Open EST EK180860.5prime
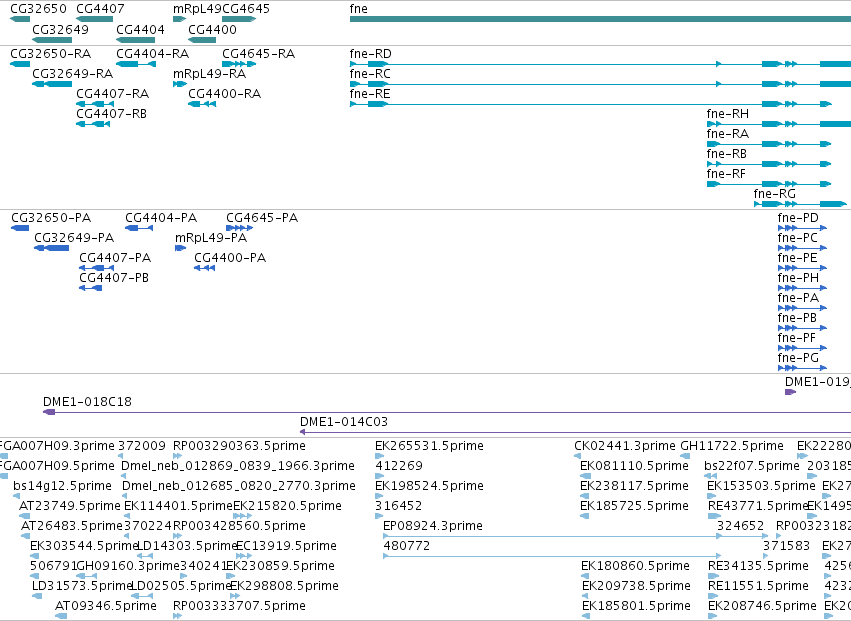Screen dimensions: 851x621 [636, 566]
